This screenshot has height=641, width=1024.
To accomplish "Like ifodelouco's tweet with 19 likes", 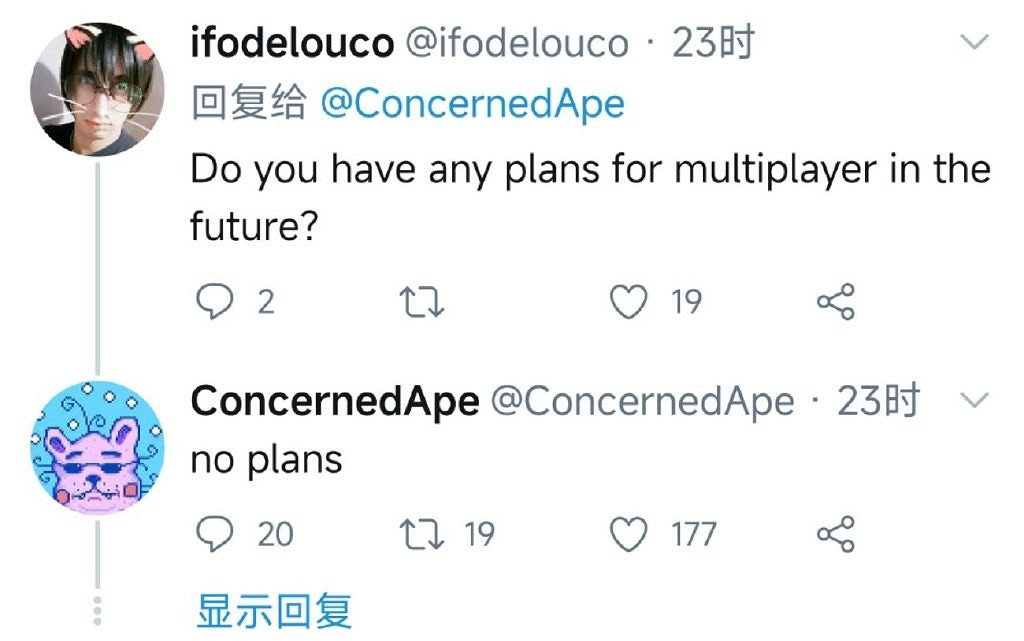I will [x=629, y=301].
